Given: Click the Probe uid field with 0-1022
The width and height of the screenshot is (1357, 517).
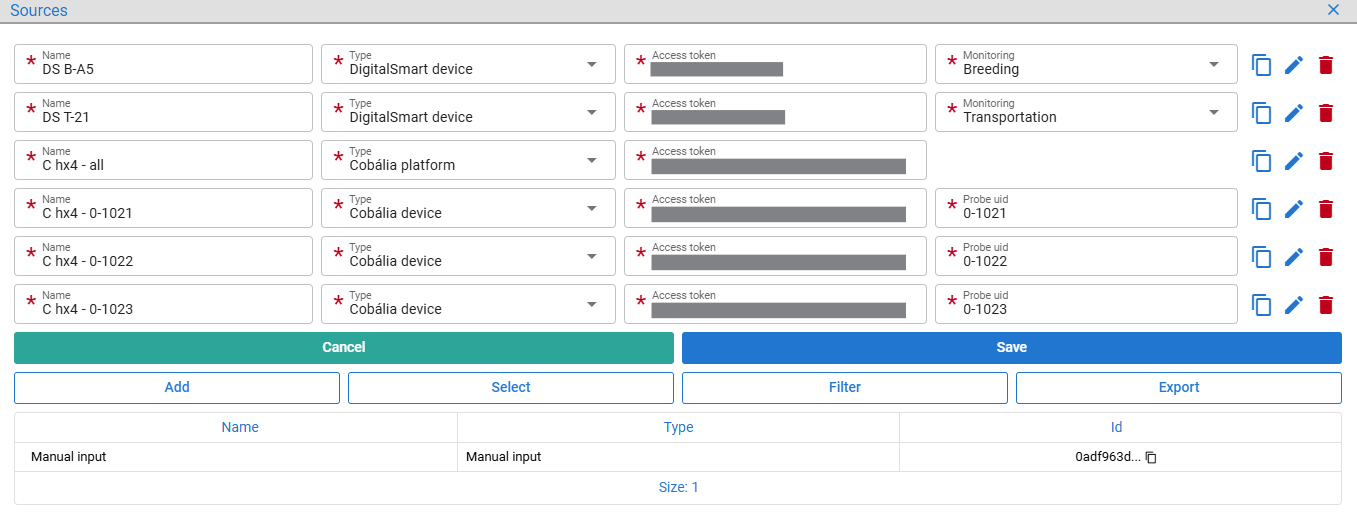Looking at the screenshot, I should coord(1086,256).
